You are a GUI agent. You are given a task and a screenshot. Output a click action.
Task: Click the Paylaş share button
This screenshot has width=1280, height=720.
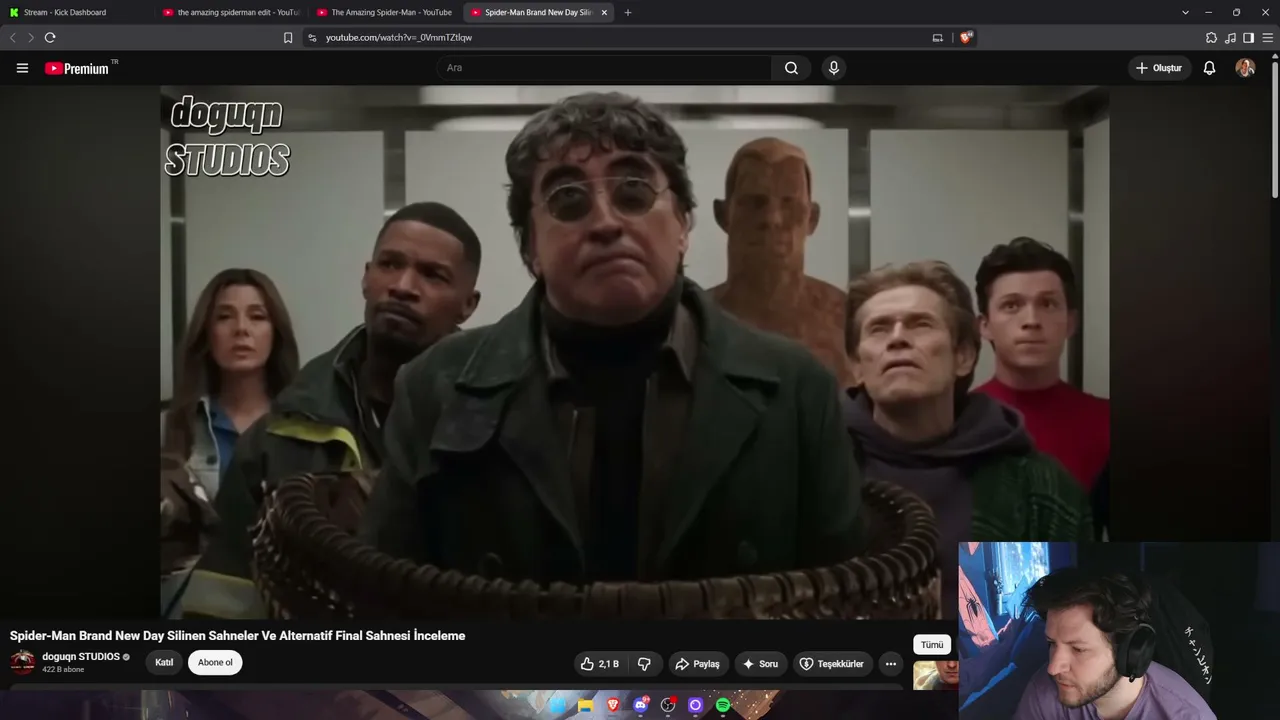[697, 664]
